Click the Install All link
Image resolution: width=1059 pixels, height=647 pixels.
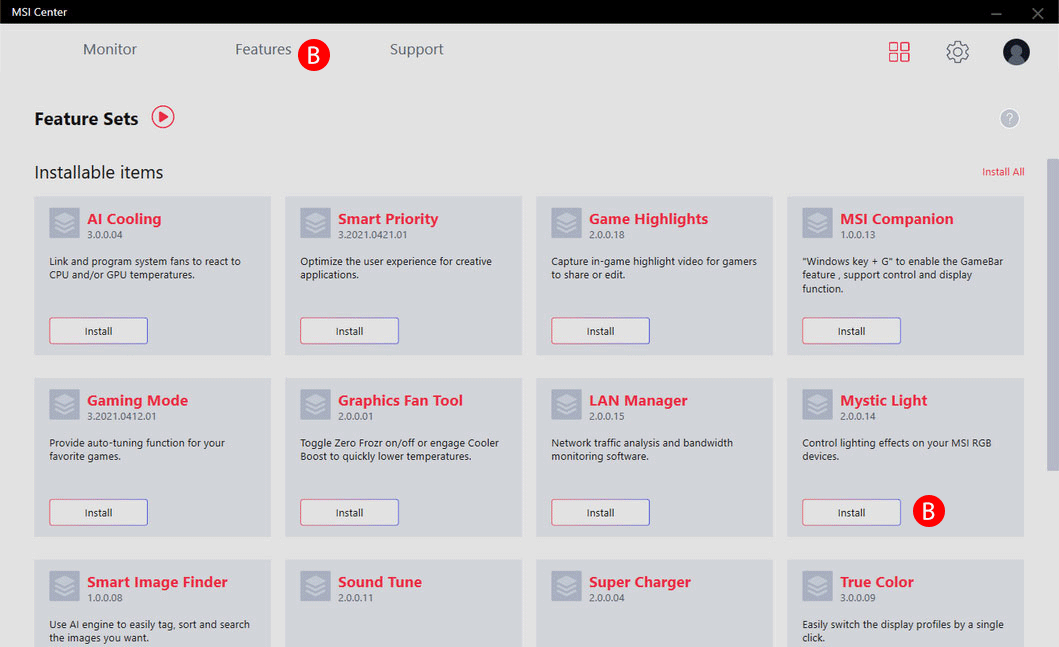(1003, 172)
